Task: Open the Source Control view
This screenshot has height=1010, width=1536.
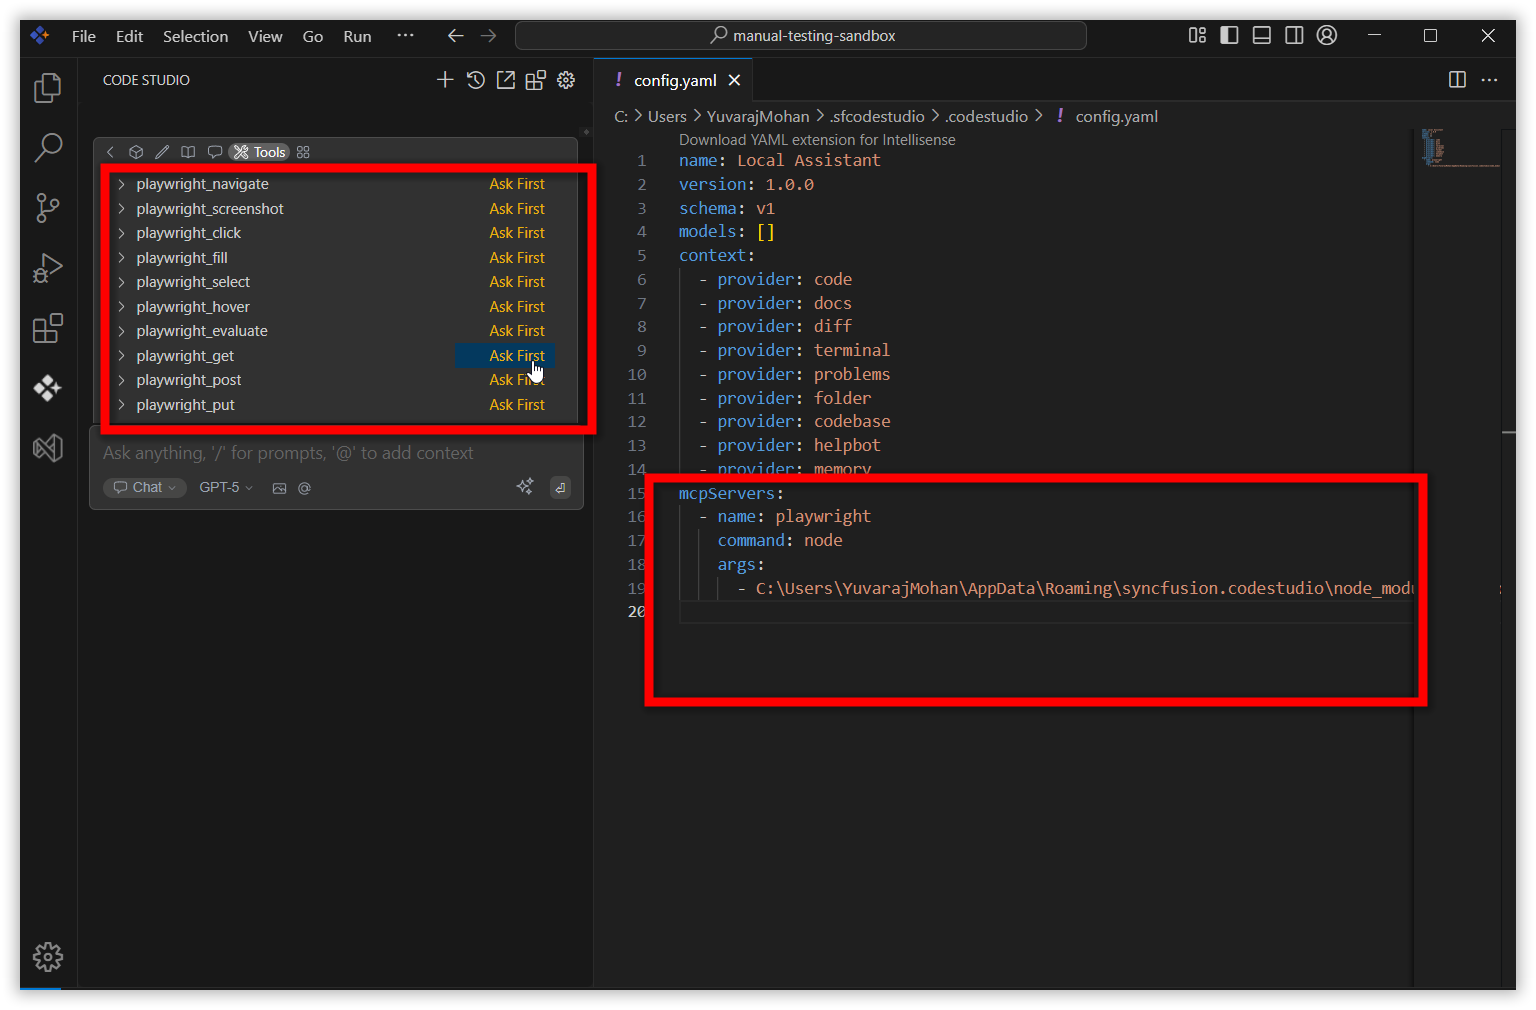Action: [47, 208]
